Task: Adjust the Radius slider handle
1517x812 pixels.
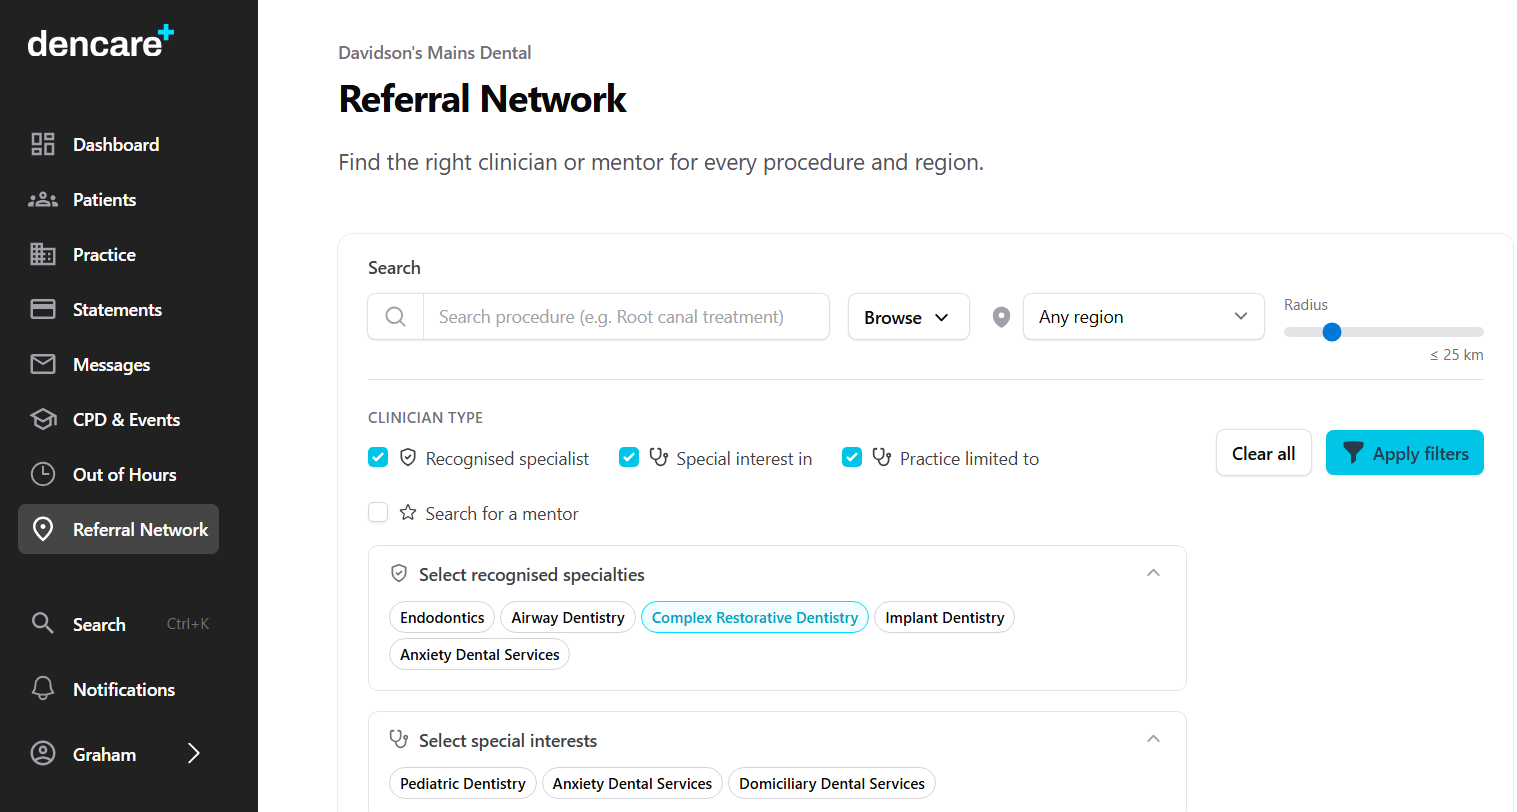Action: [x=1331, y=331]
